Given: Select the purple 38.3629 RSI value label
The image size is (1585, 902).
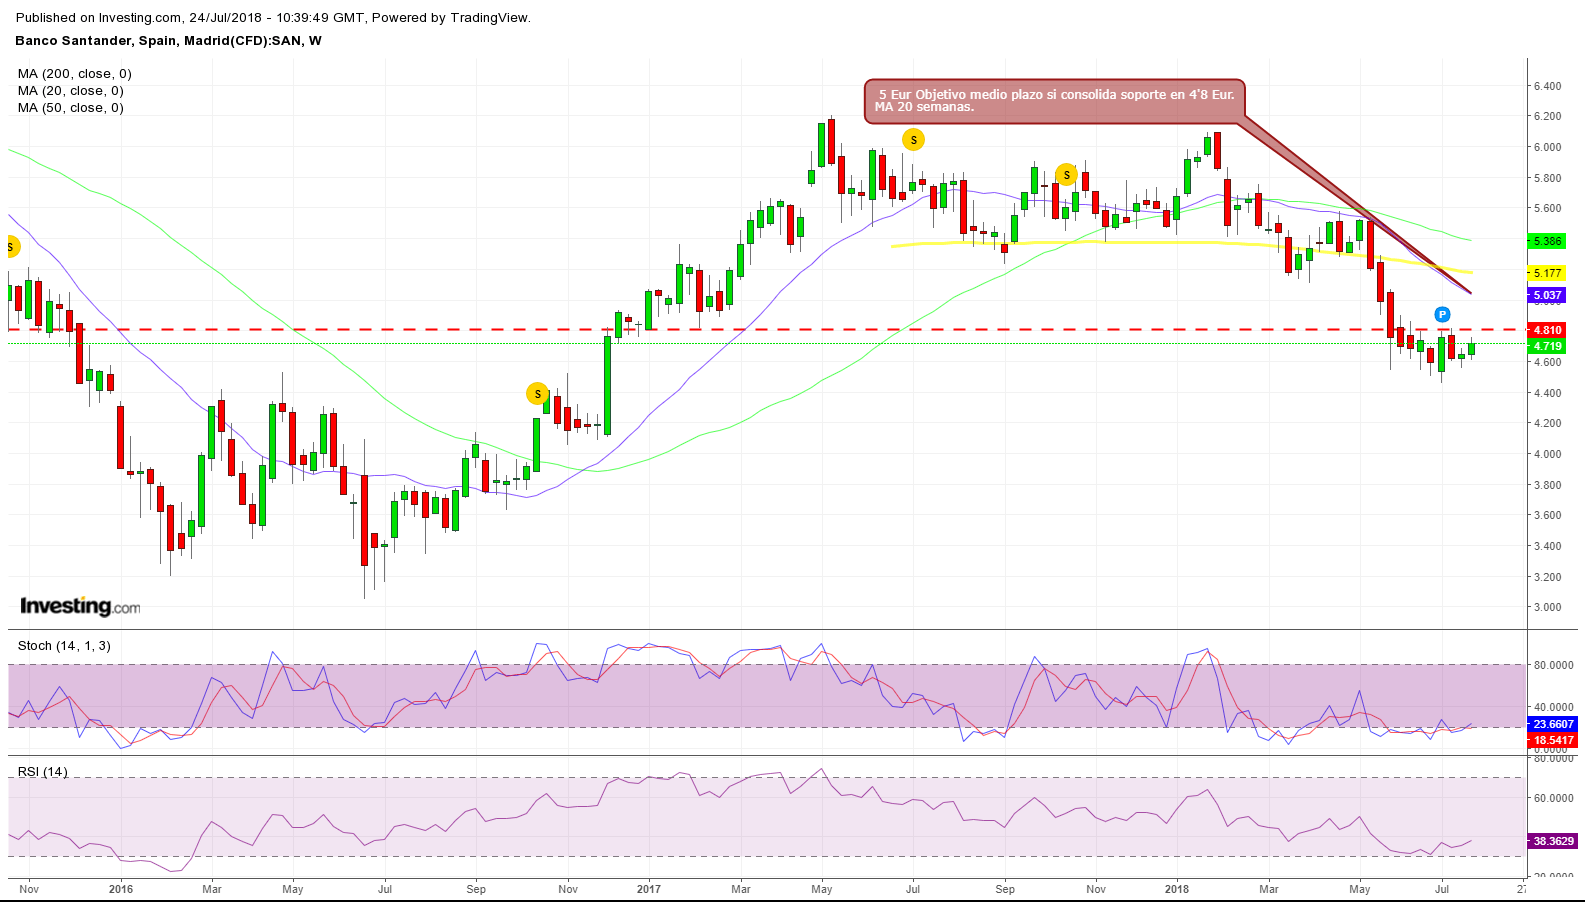Looking at the screenshot, I should [1553, 841].
